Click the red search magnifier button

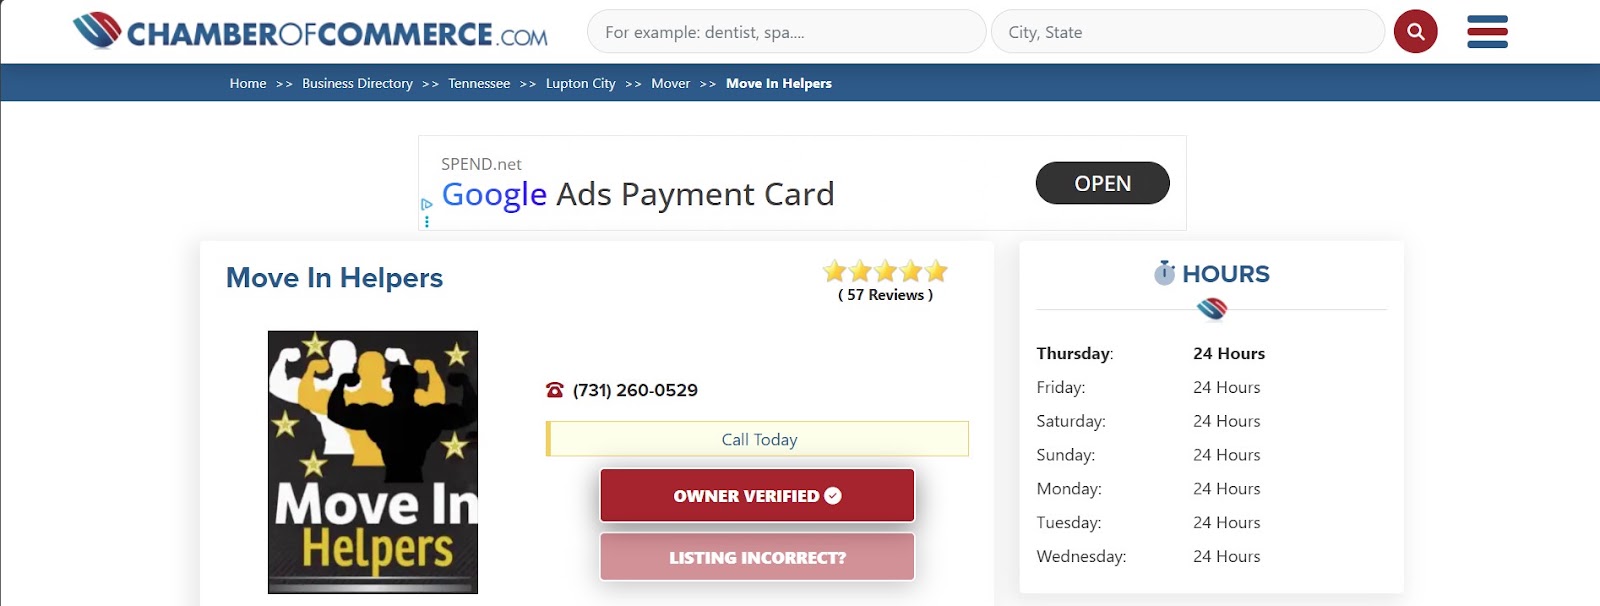point(1415,32)
